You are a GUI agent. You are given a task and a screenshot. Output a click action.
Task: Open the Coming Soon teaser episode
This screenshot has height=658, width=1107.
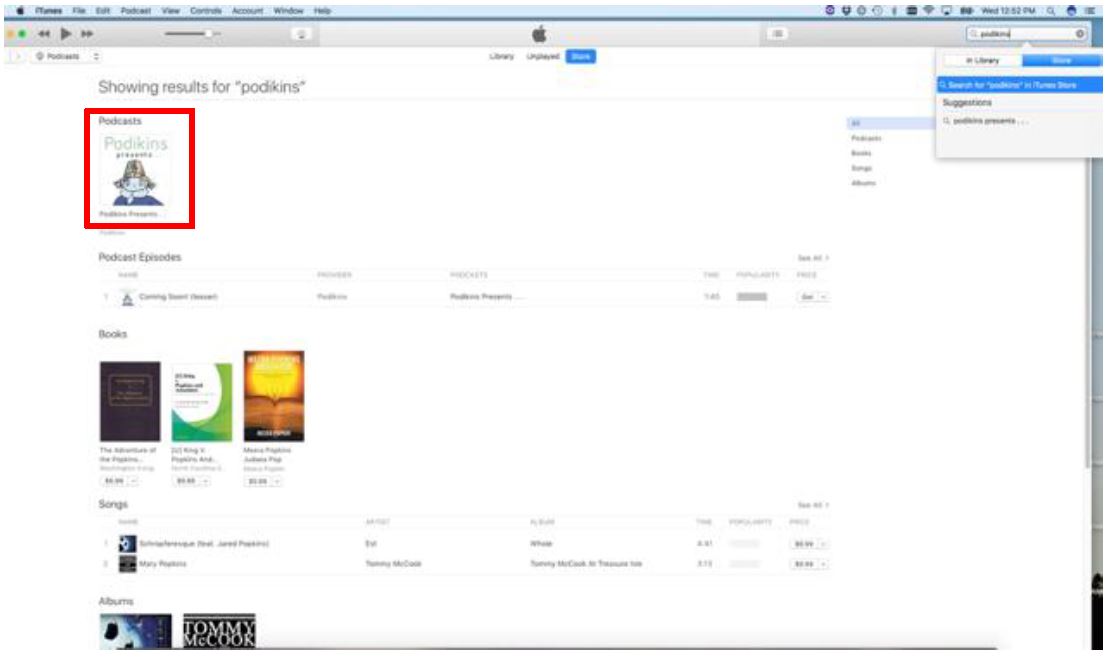click(x=178, y=297)
